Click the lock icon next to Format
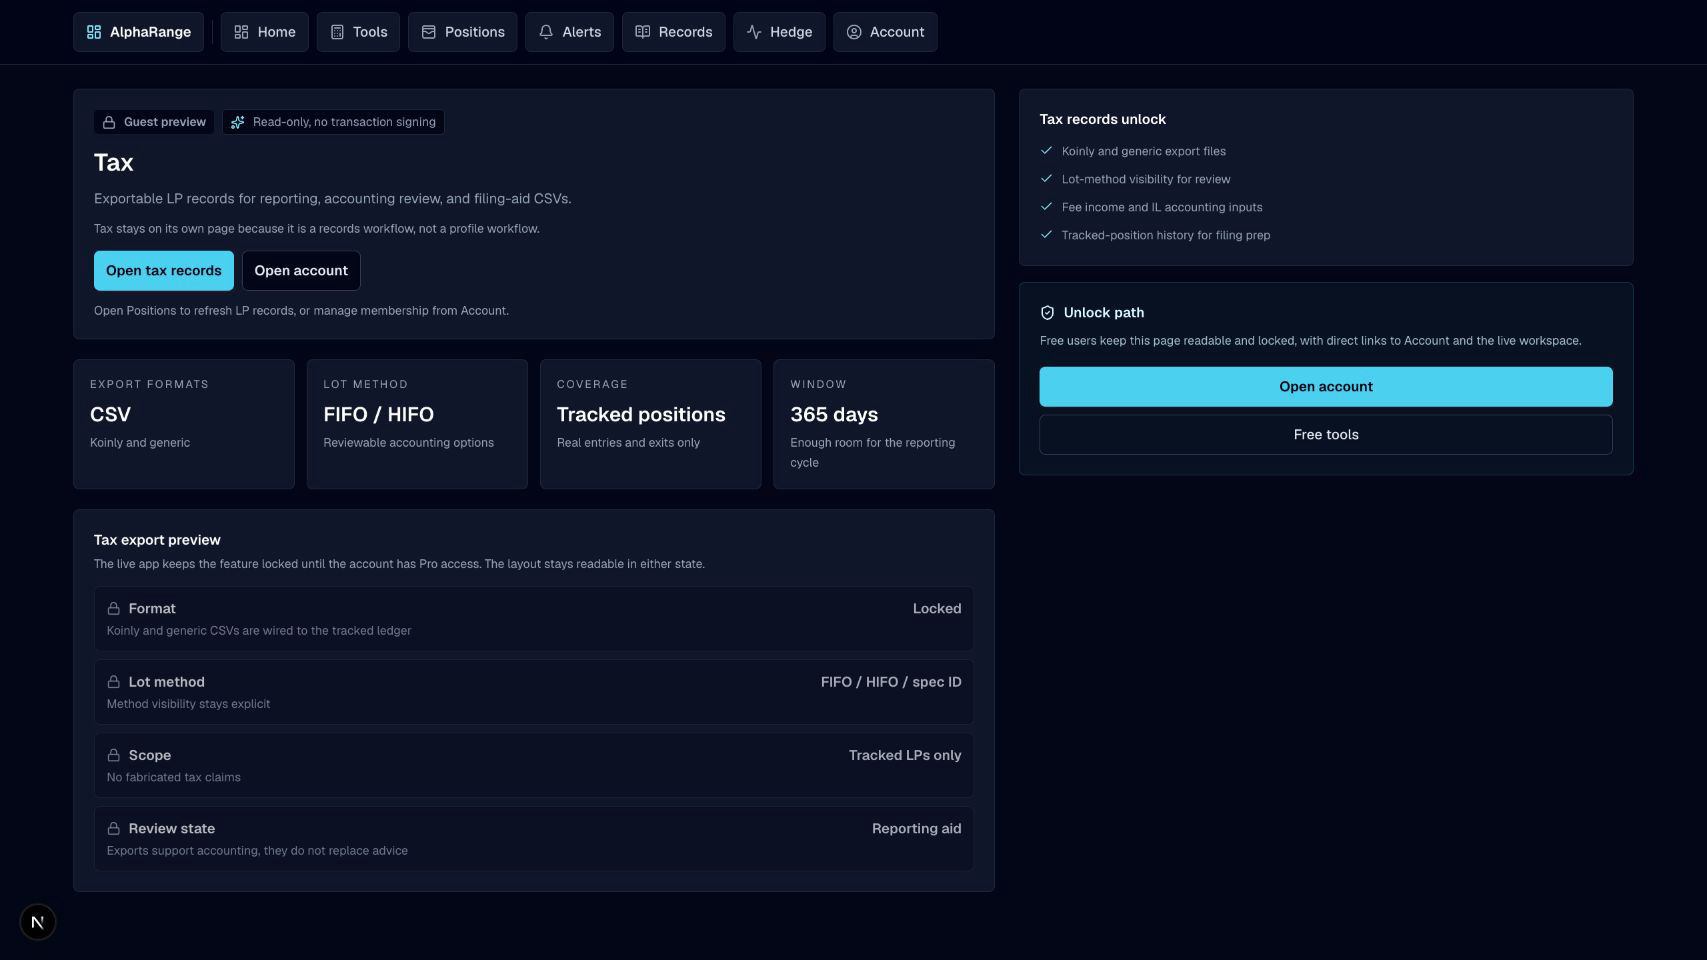 [x=114, y=608]
